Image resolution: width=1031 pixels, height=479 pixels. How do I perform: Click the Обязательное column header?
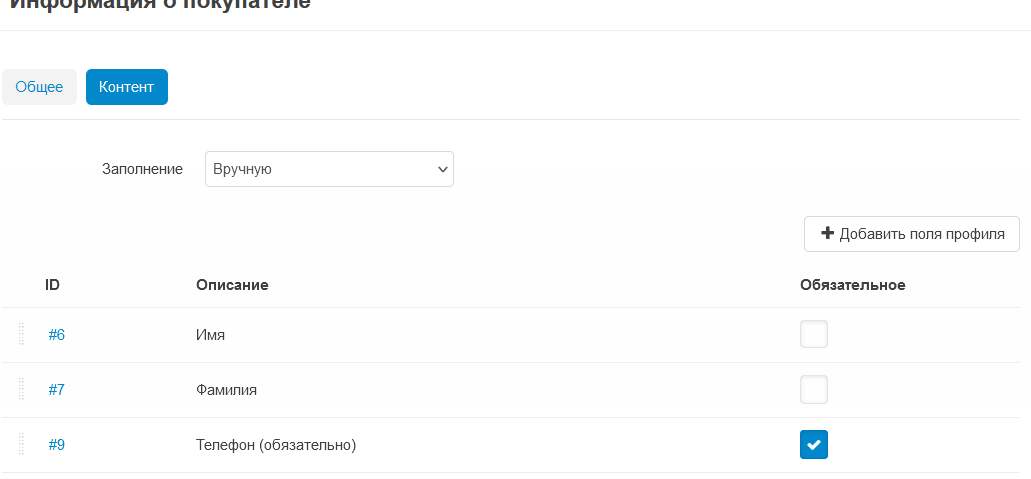(853, 285)
